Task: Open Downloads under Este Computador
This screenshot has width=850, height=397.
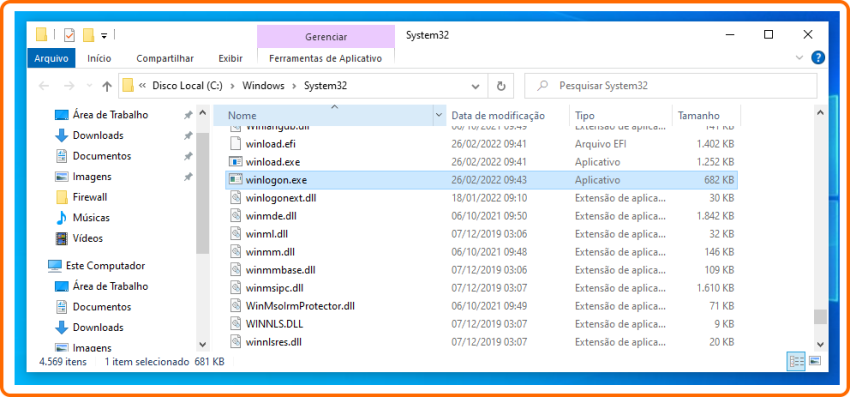Action: coord(98,327)
